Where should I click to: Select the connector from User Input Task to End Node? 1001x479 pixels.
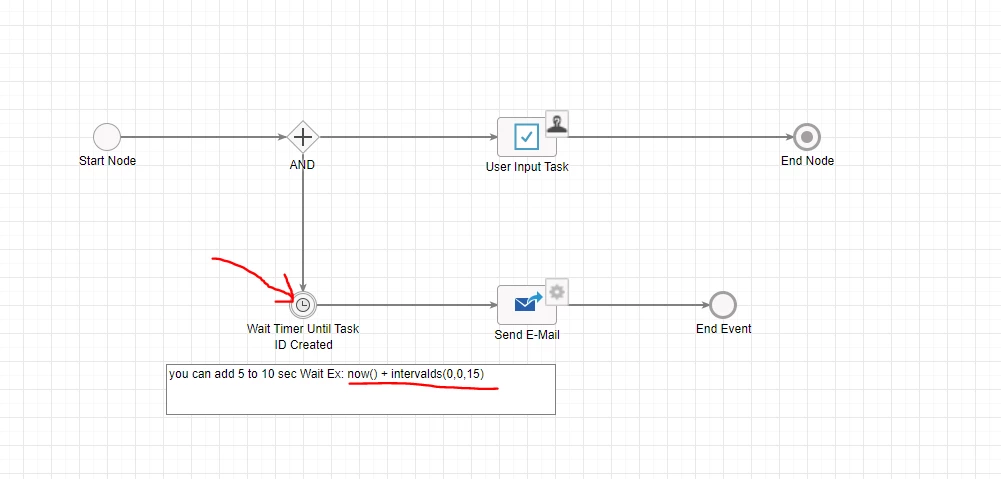[x=681, y=137]
